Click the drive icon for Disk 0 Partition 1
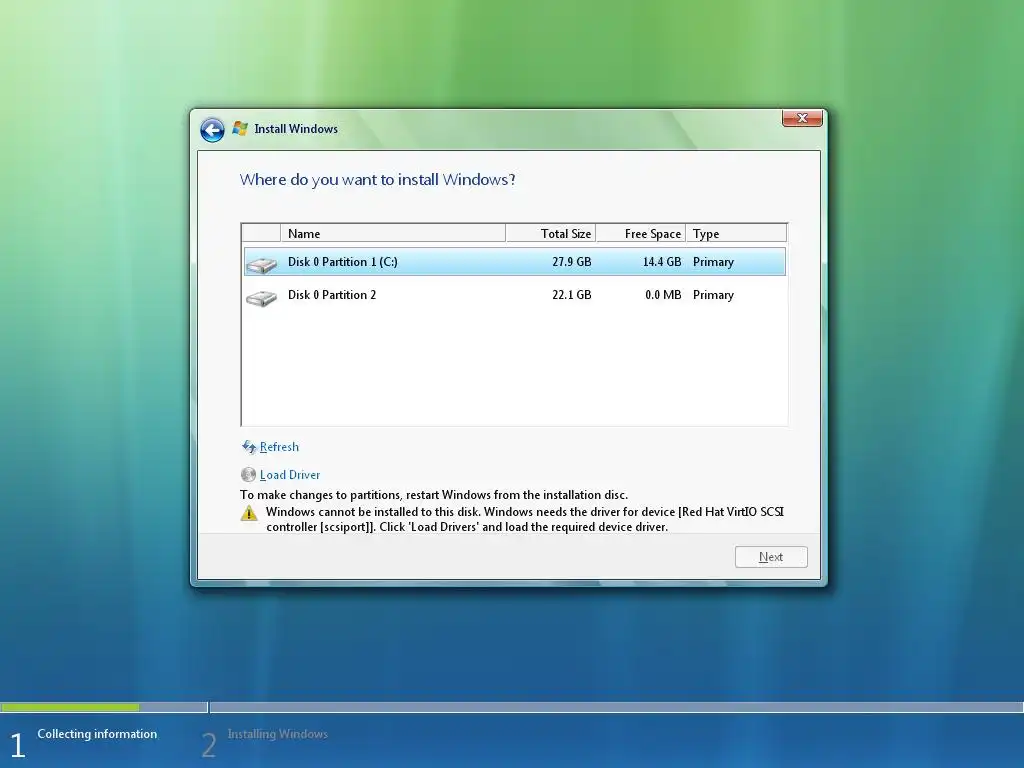Image resolution: width=1024 pixels, height=768 pixels. (261, 264)
